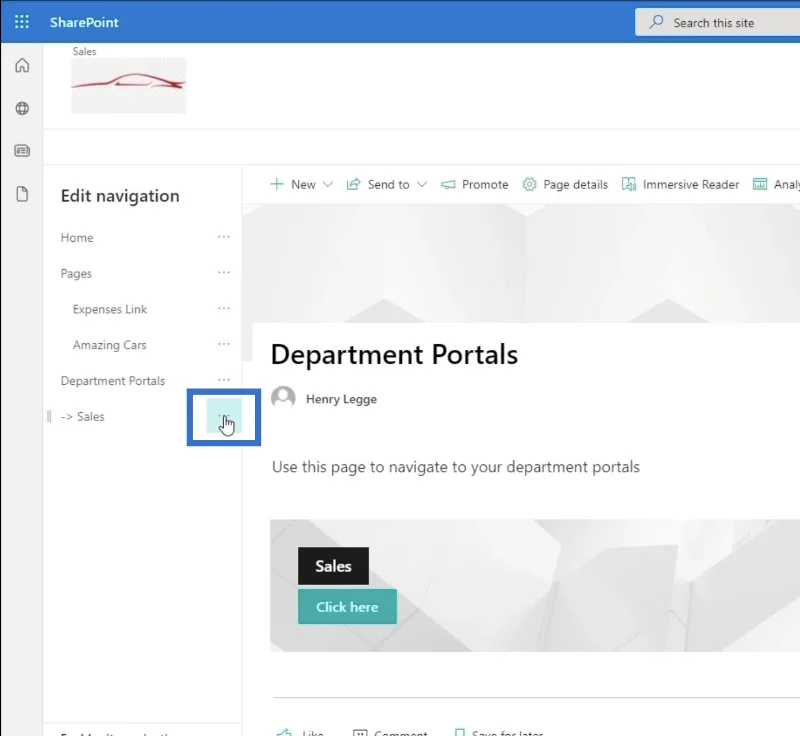Click the Page details gear icon
The width and height of the screenshot is (800, 736).
530,184
